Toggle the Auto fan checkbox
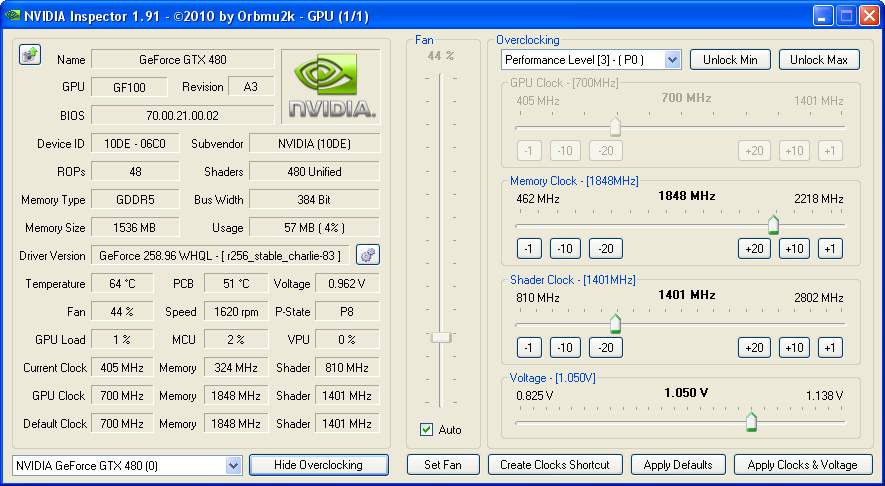Screen dimensions: 885x486 427,430
